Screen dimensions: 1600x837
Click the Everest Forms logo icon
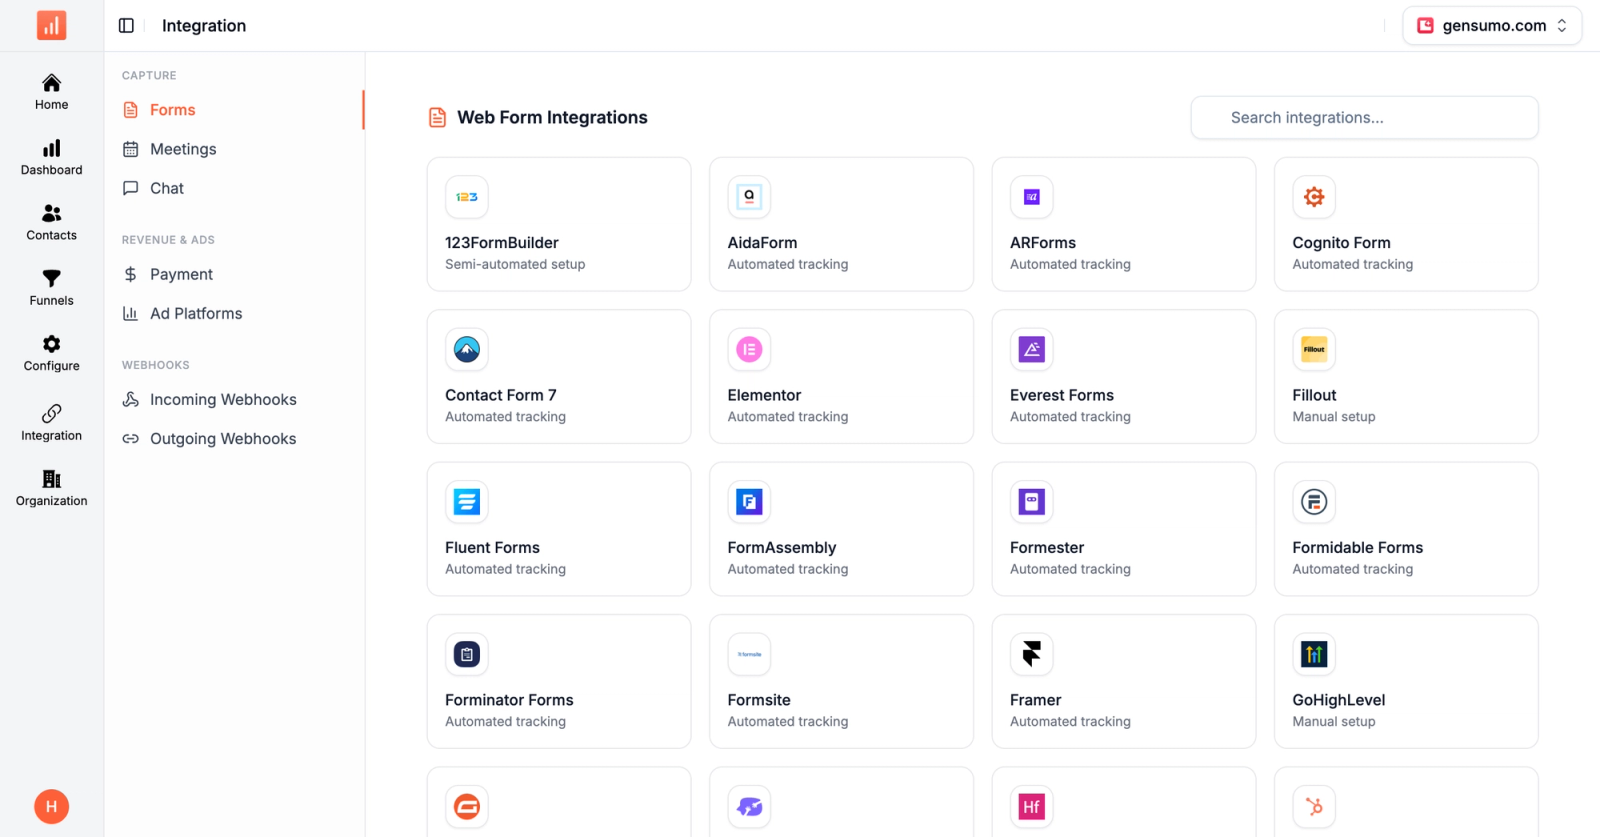coord(1032,349)
